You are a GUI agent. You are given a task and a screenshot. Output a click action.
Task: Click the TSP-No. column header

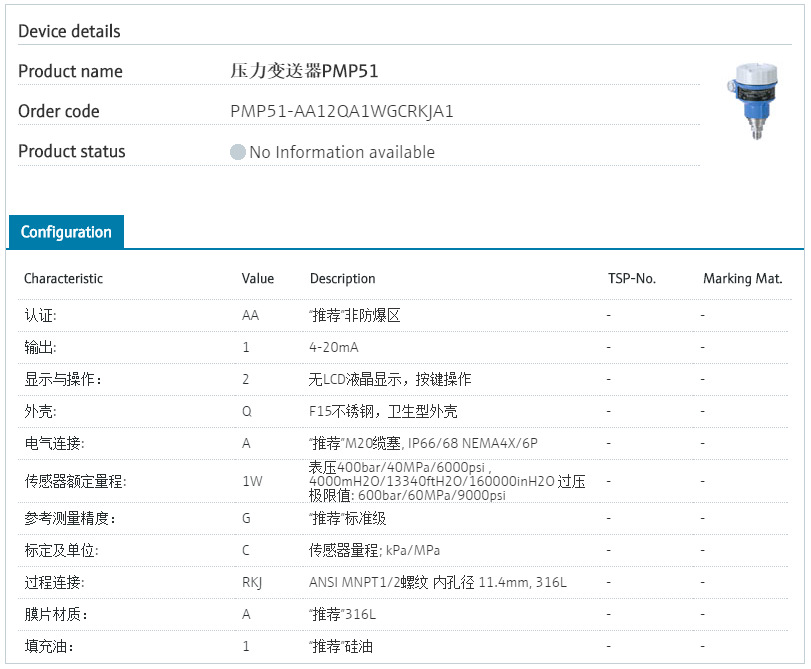tap(632, 278)
